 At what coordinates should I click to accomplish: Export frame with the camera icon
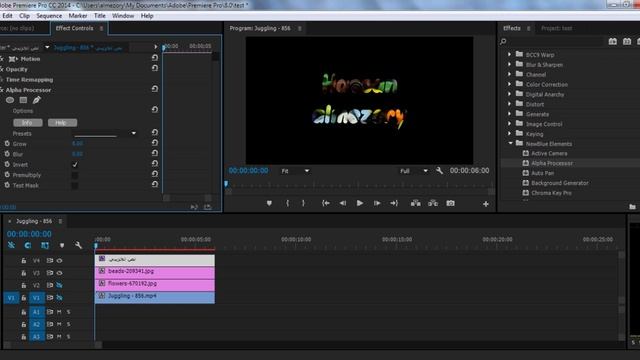click(x=450, y=203)
